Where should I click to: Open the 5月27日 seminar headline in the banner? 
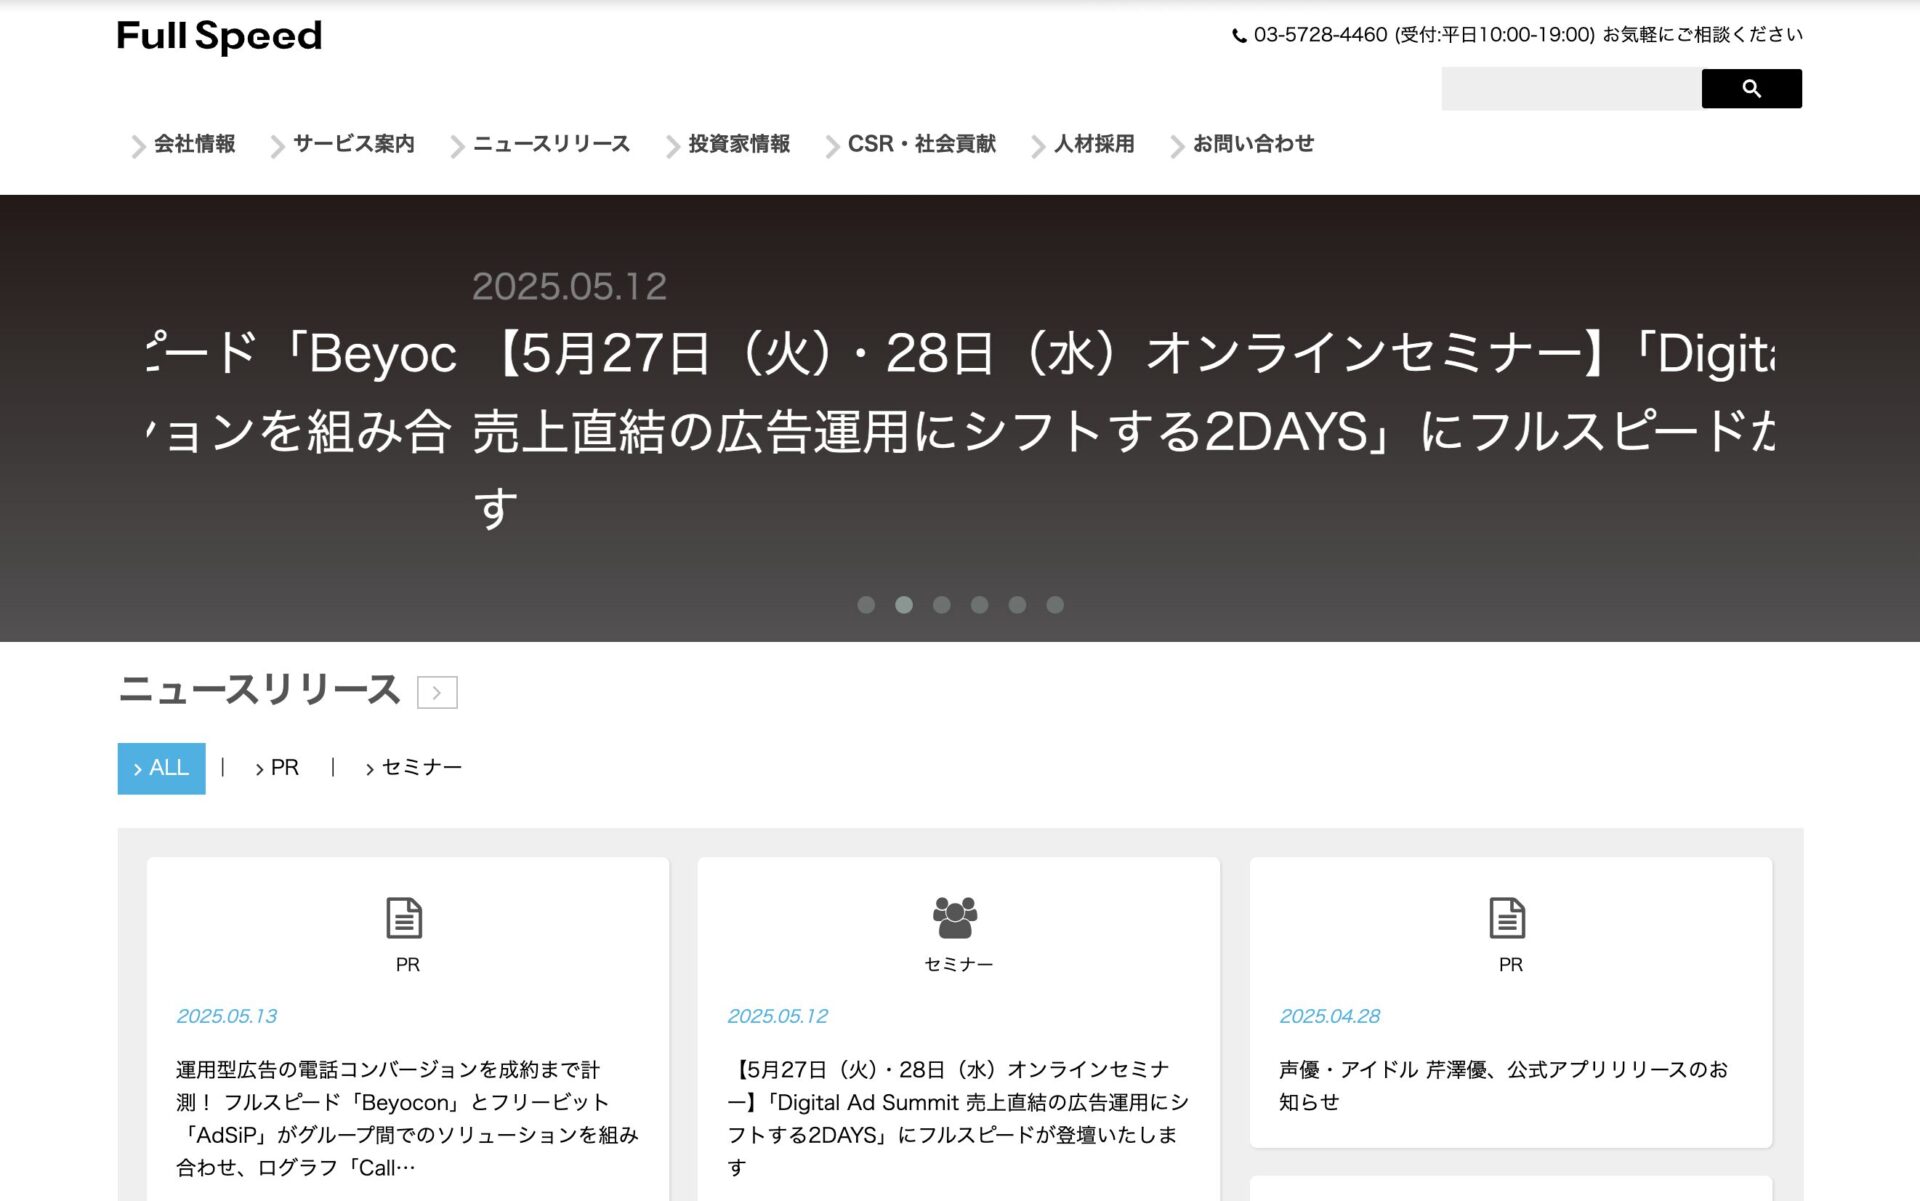1124,431
